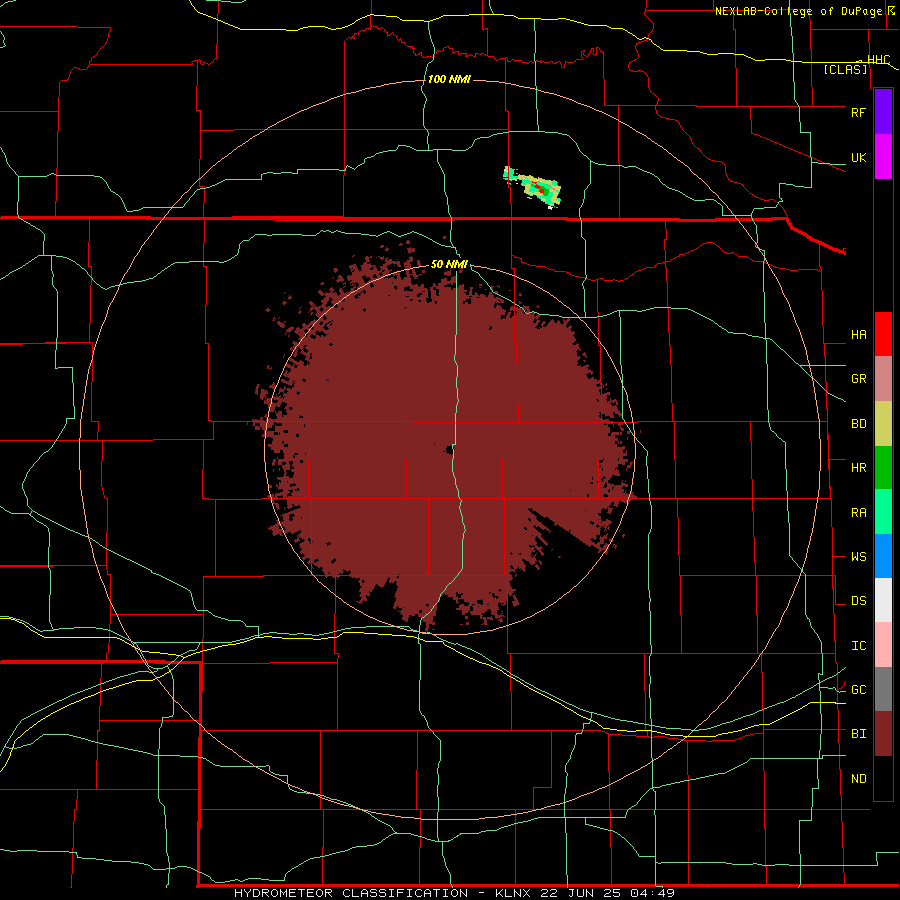Click the 'HR' legend label text
Screen dimensions: 900x900
(858, 468)
